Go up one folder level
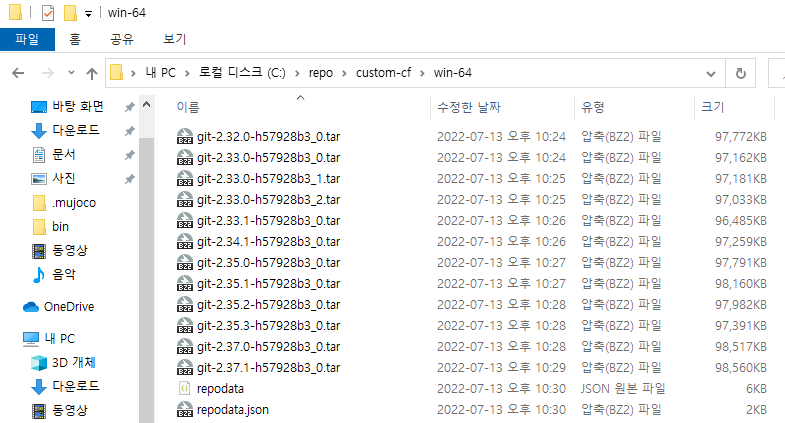 92,74
